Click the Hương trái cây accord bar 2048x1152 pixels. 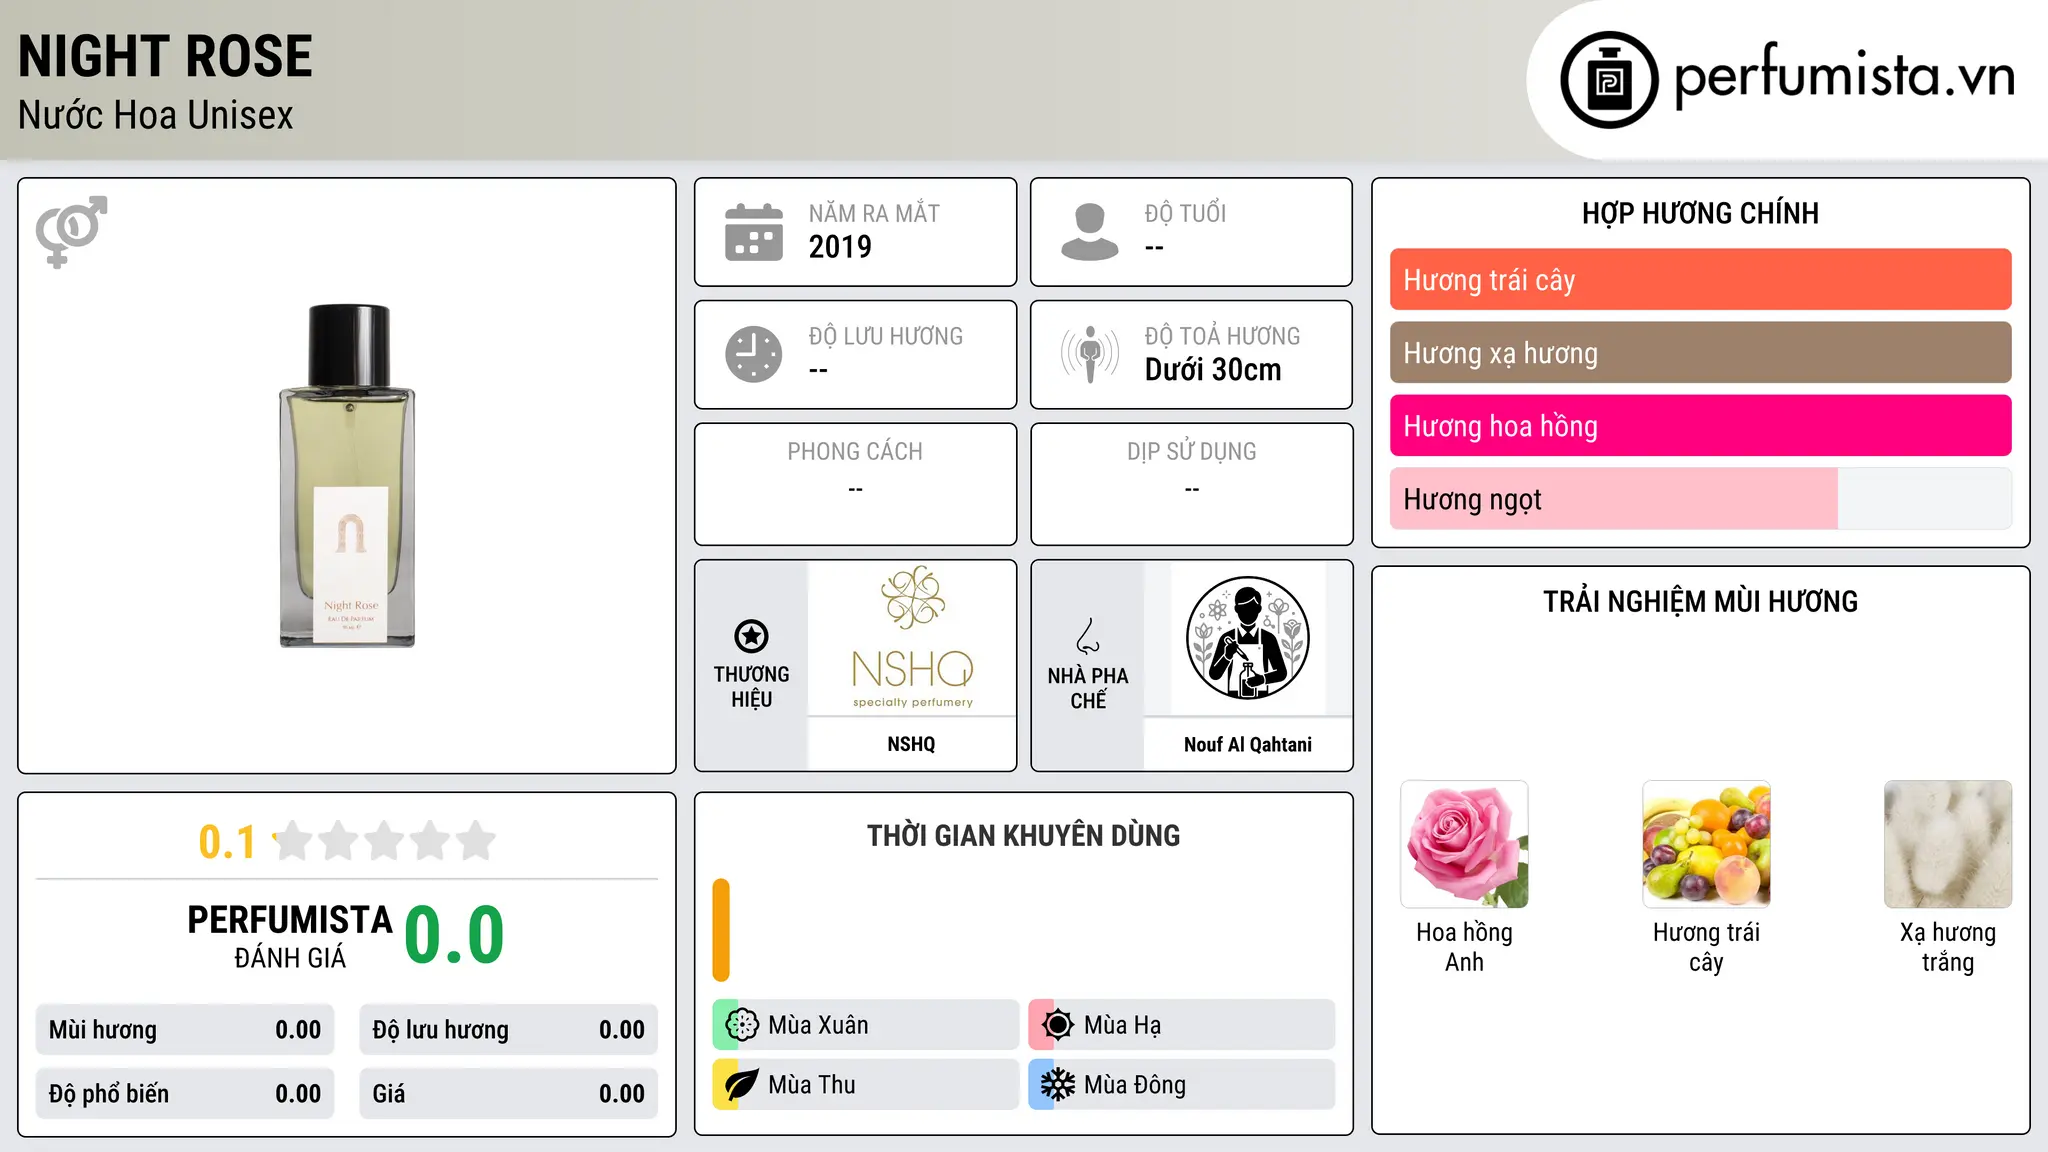coord(1700,280)
